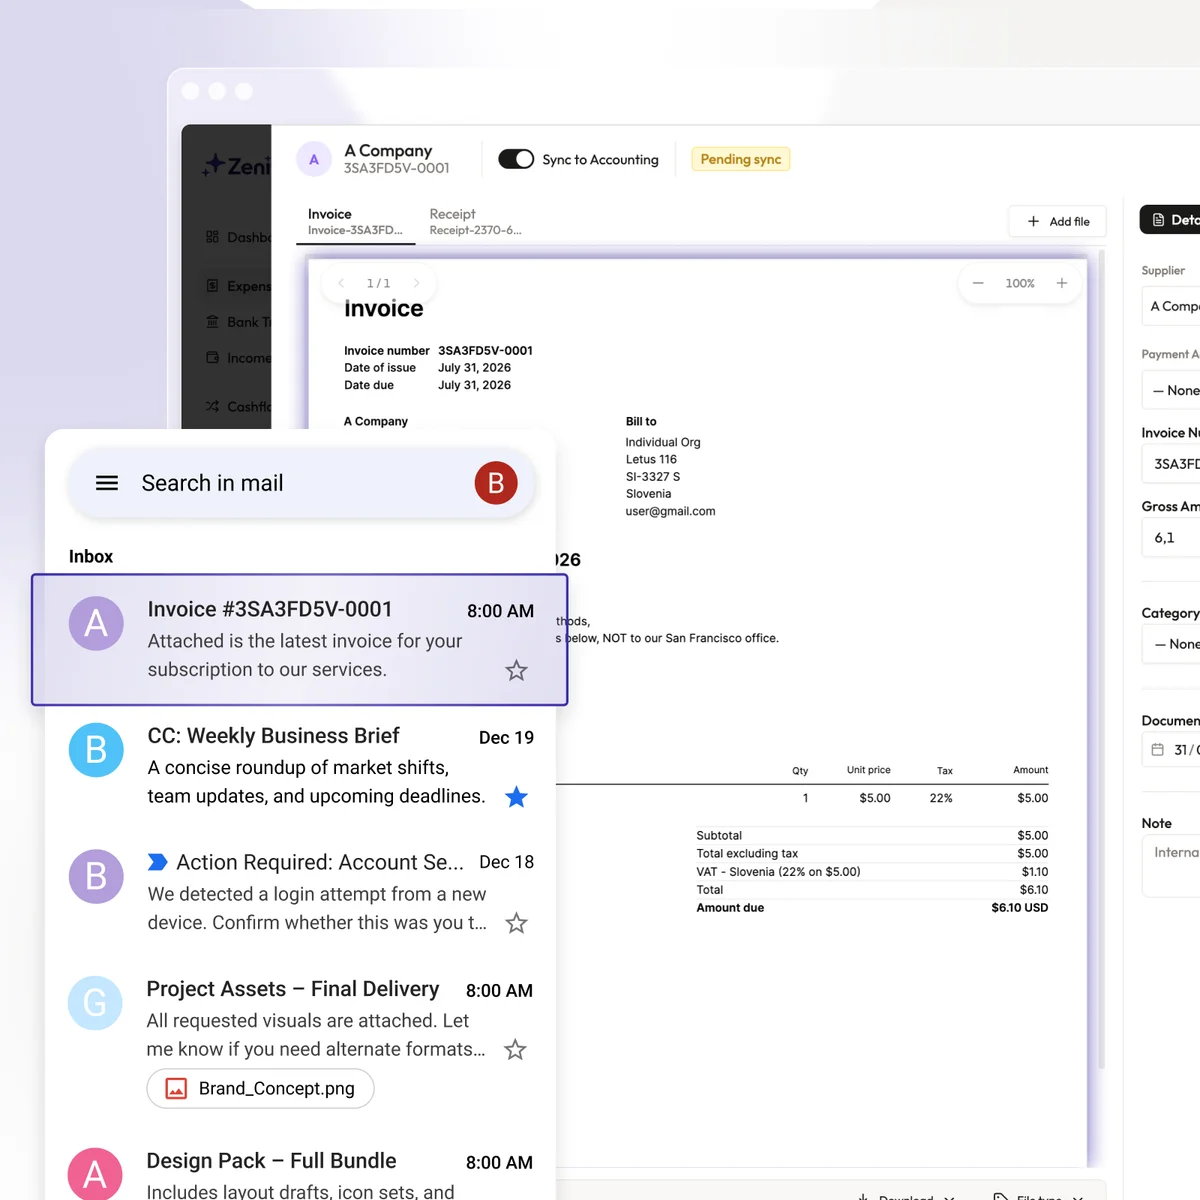Open the Brand_Concept.png attachment
Image resolution: width=1200 pixels, height=1200 pixels.
(x=261, y=1088)
